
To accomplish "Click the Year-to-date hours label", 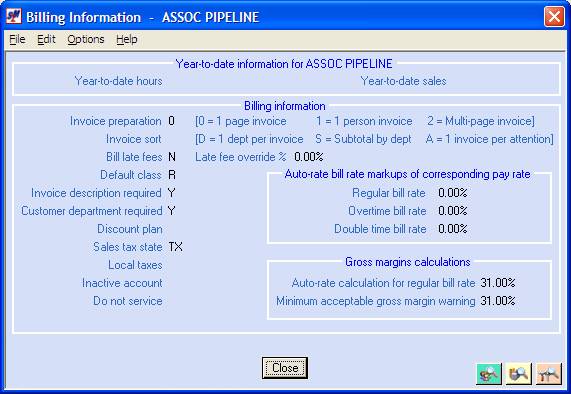I will click(118, 81).
